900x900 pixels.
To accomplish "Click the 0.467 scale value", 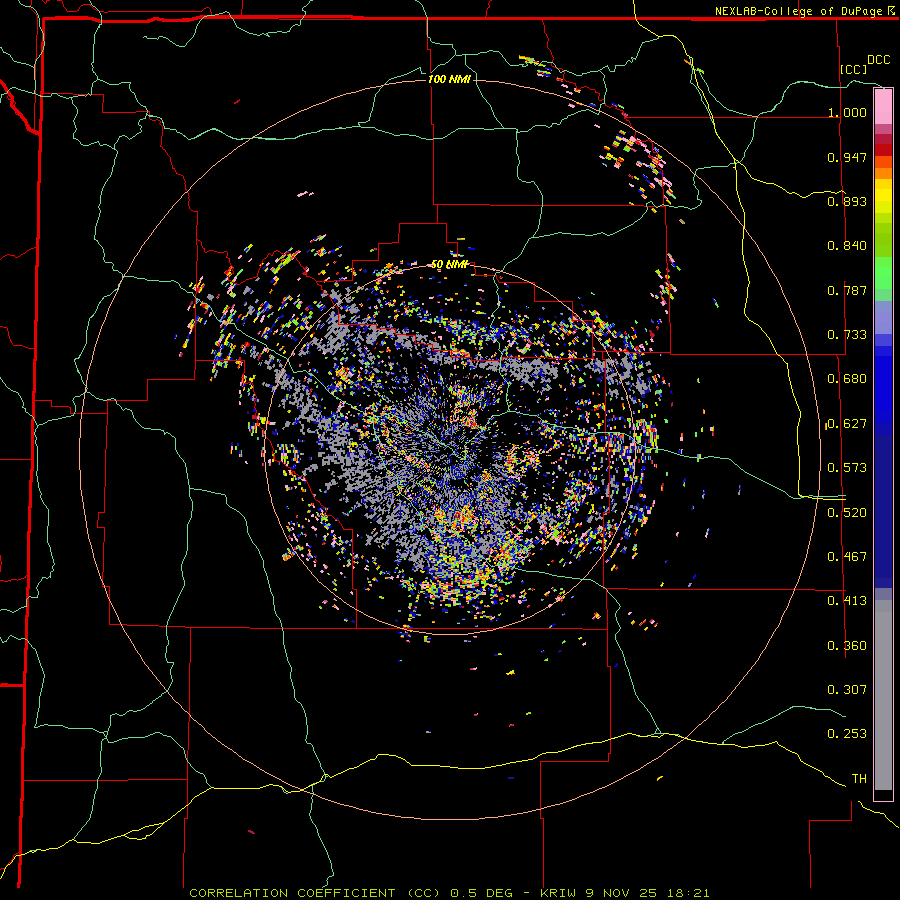I will (847, 557).
